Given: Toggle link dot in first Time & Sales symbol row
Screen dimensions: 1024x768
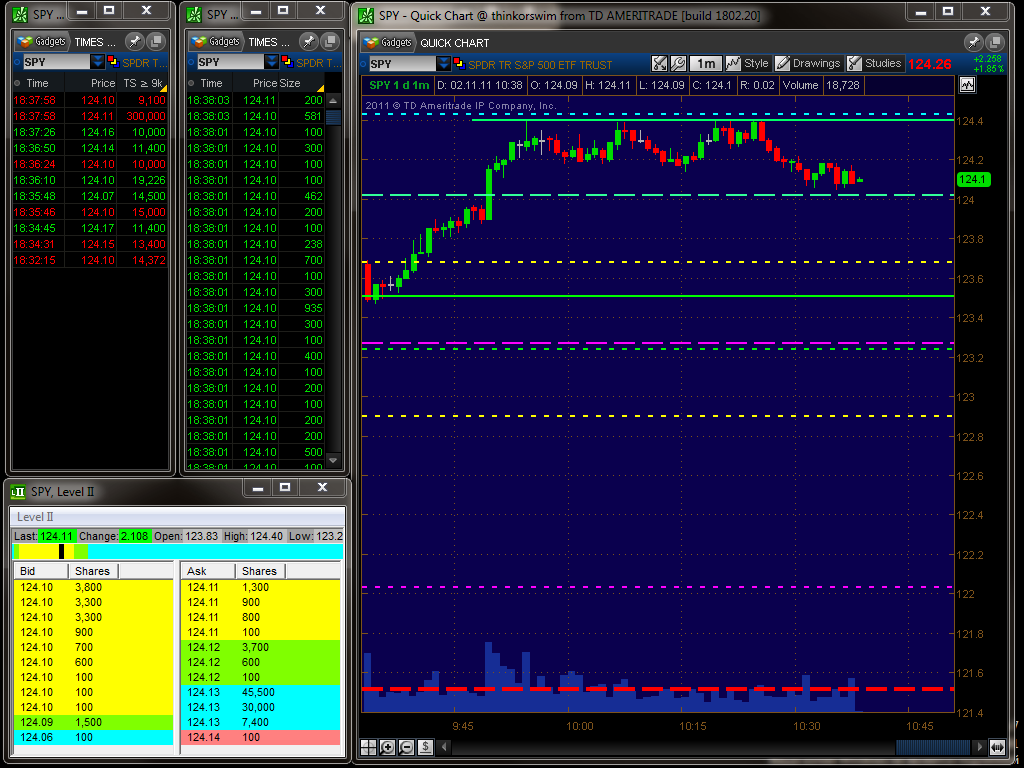Looking at the screenshot, I should [x=18, y=62].
